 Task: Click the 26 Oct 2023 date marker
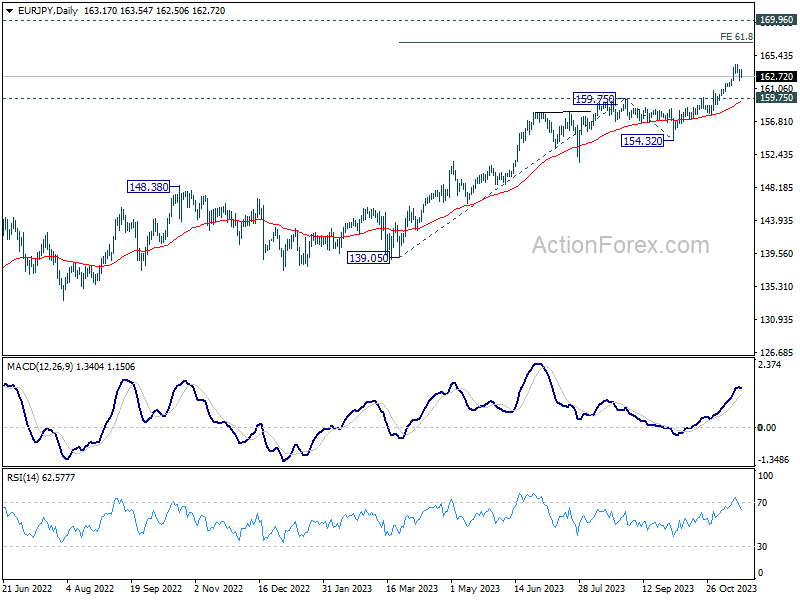[732, 588]
